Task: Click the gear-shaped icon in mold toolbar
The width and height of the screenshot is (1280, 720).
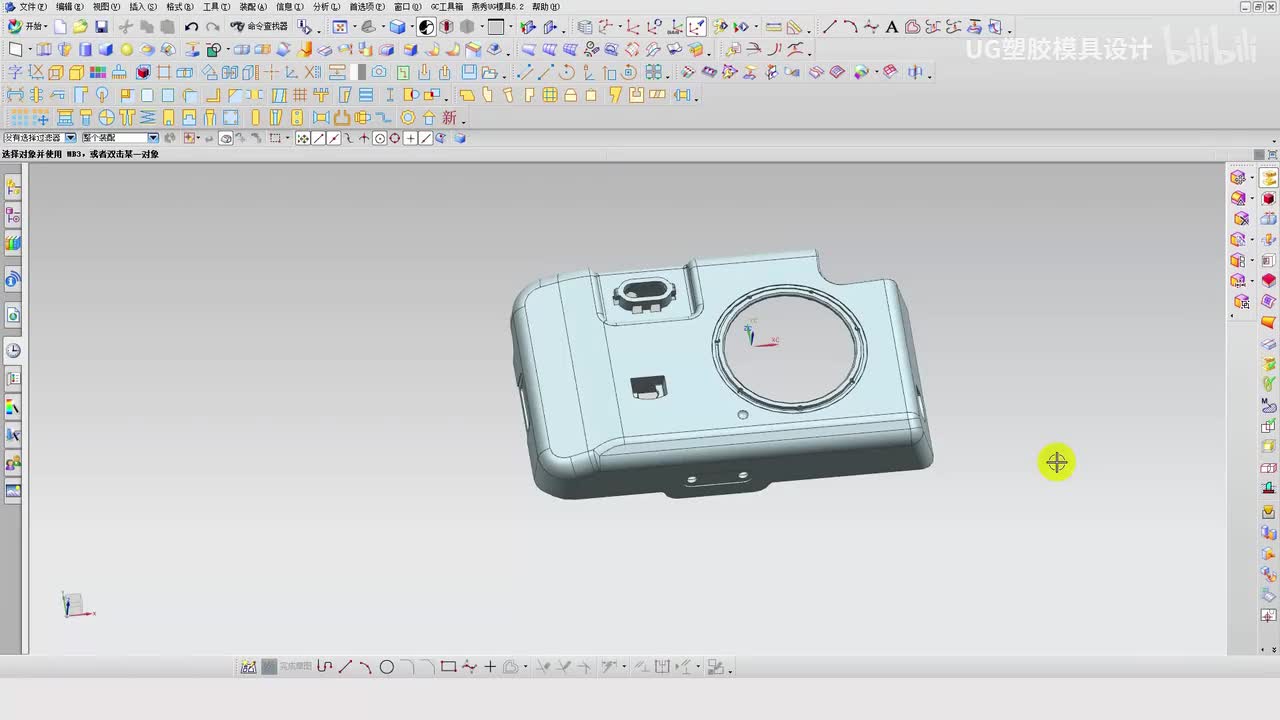Action: tap(408, 118)
